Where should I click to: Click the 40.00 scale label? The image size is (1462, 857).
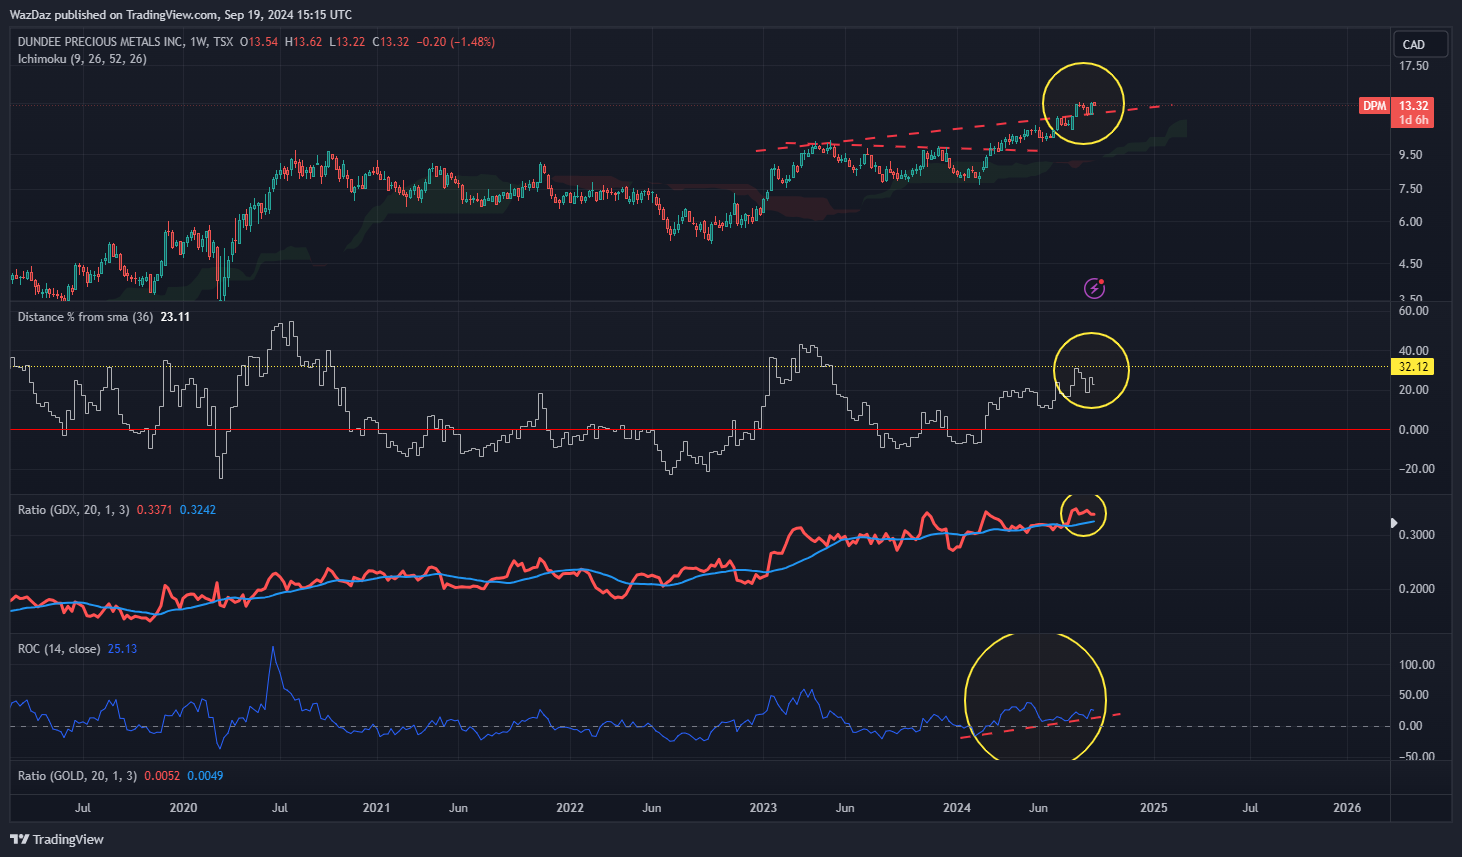[1413, 351]
